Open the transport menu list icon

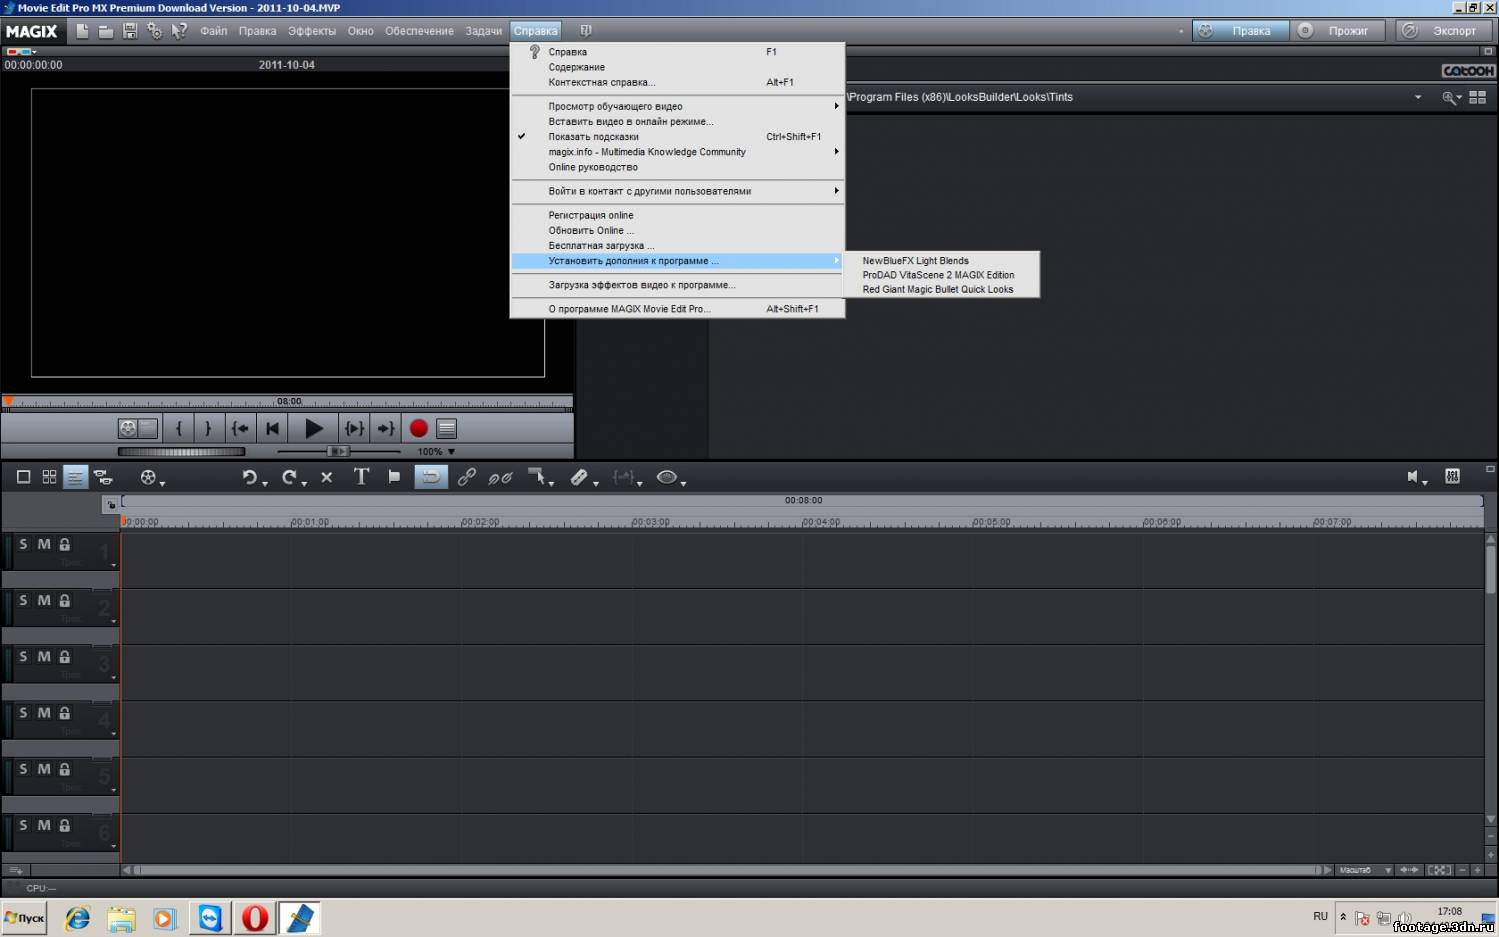coord(447,428)
